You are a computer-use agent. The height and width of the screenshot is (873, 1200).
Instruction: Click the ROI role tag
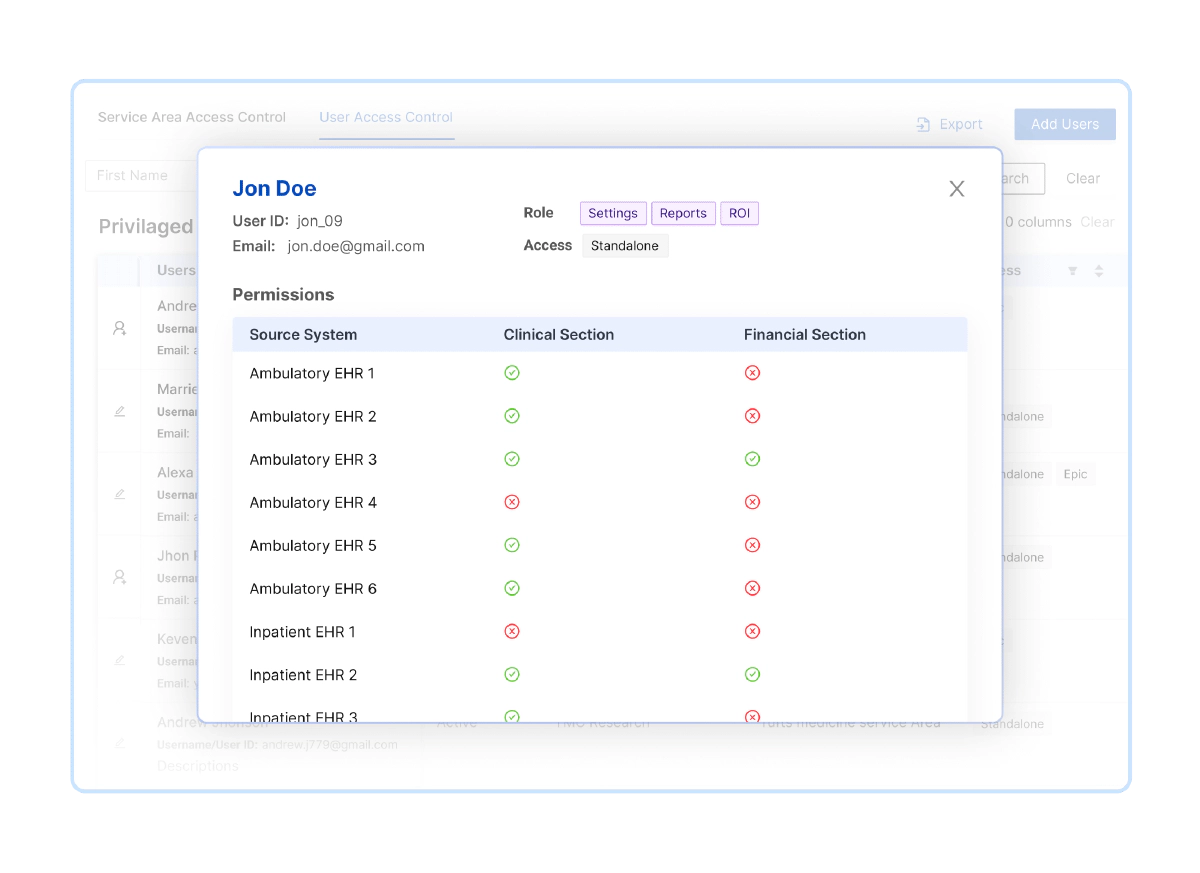pyautogui.click(x=739, y=213)
